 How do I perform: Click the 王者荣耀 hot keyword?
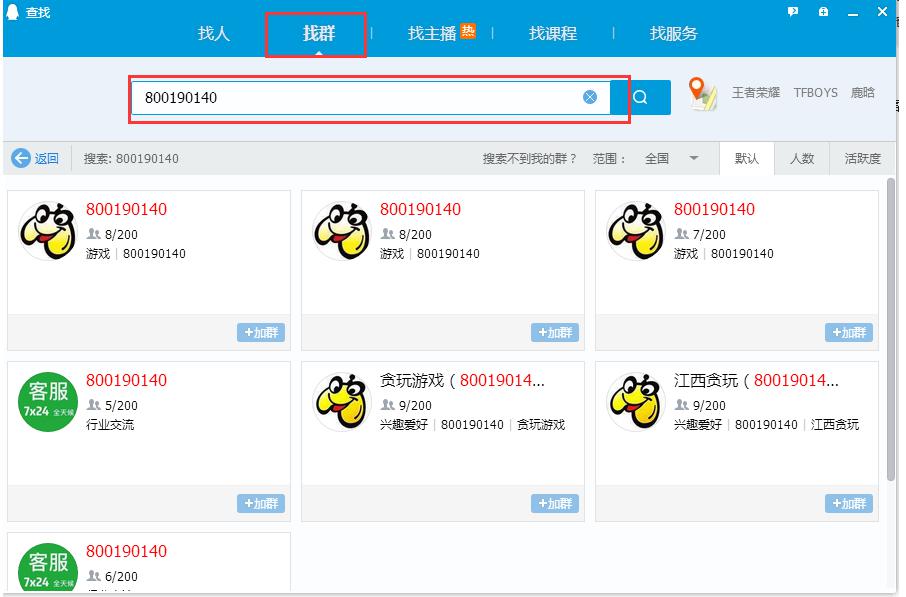(756, 92)
